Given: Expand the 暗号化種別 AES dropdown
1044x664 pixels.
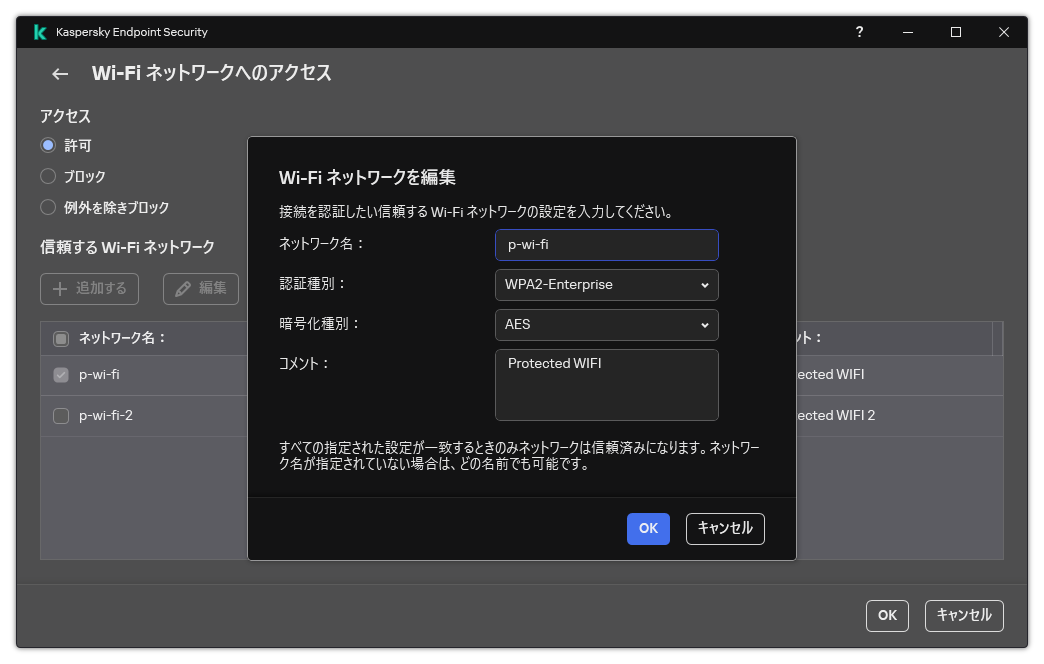Looking at the screenshot, I should [x=606, y=325].
